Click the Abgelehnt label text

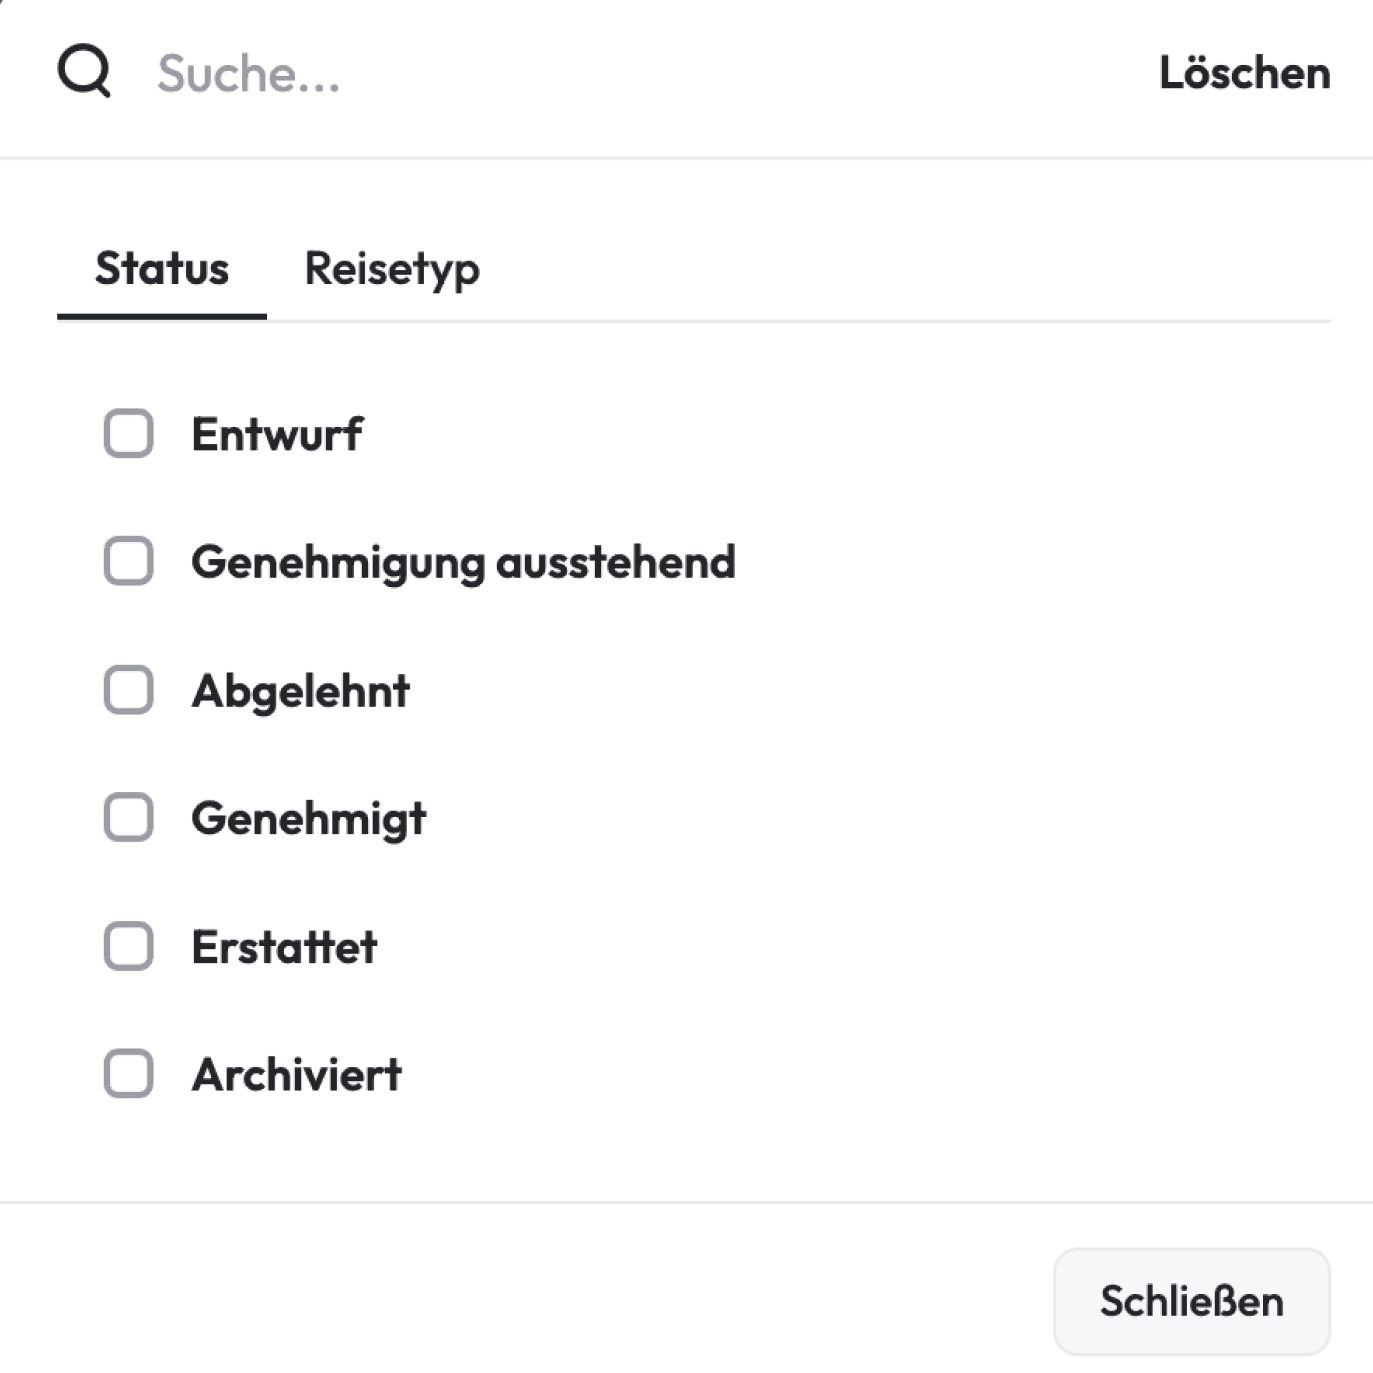pyautogui.click(x=301, y=690)
